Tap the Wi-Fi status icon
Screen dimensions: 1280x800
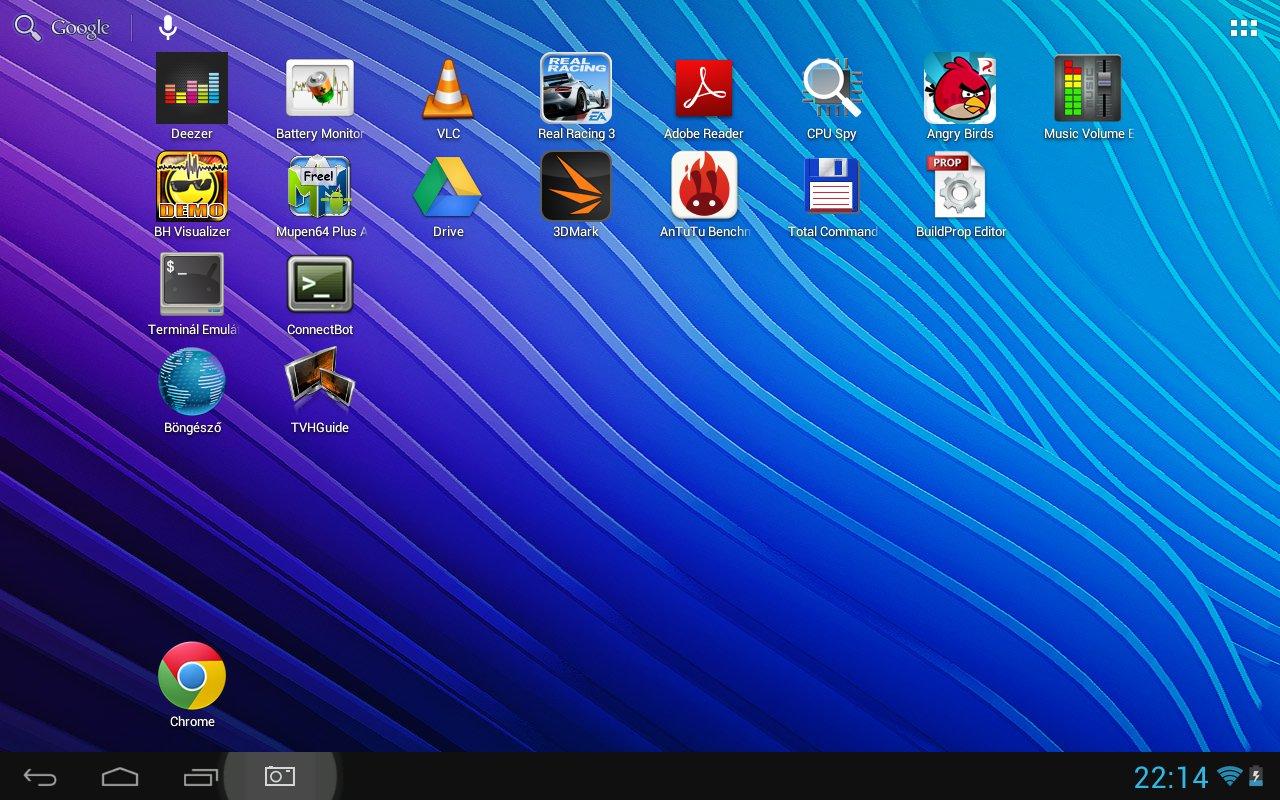click(x=1230, y=776)
